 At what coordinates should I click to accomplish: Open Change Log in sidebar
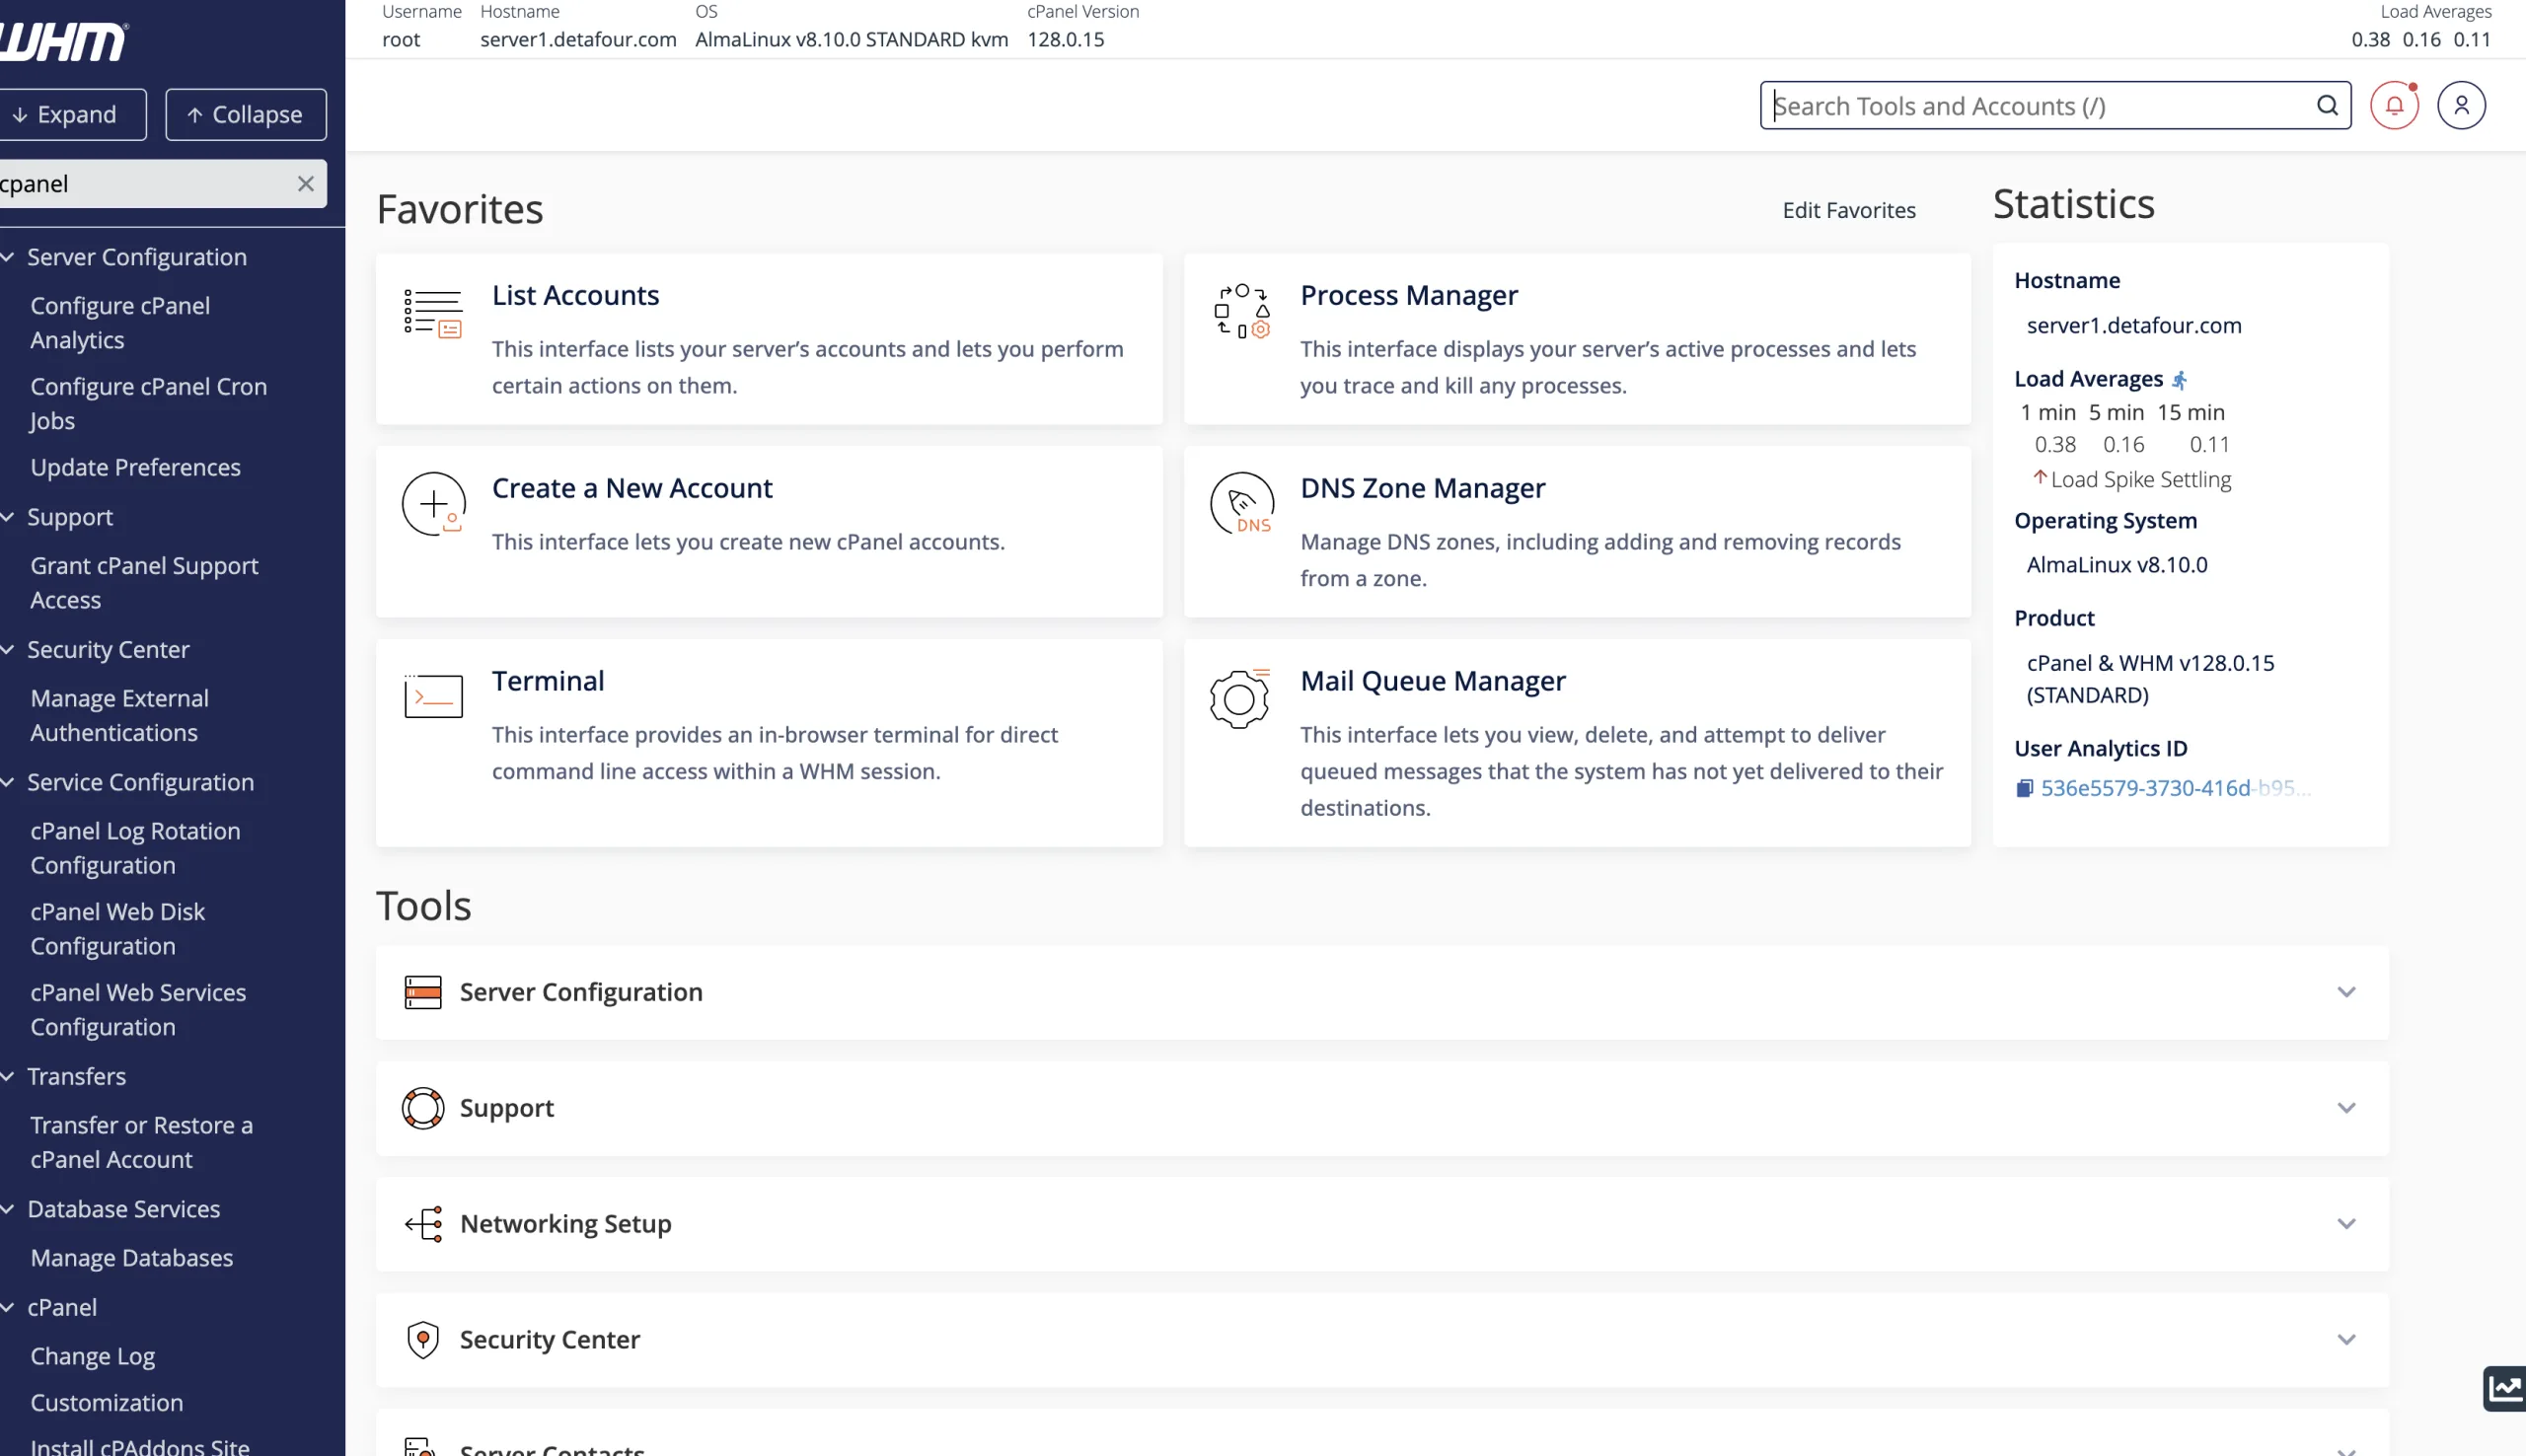(93, 1357)
